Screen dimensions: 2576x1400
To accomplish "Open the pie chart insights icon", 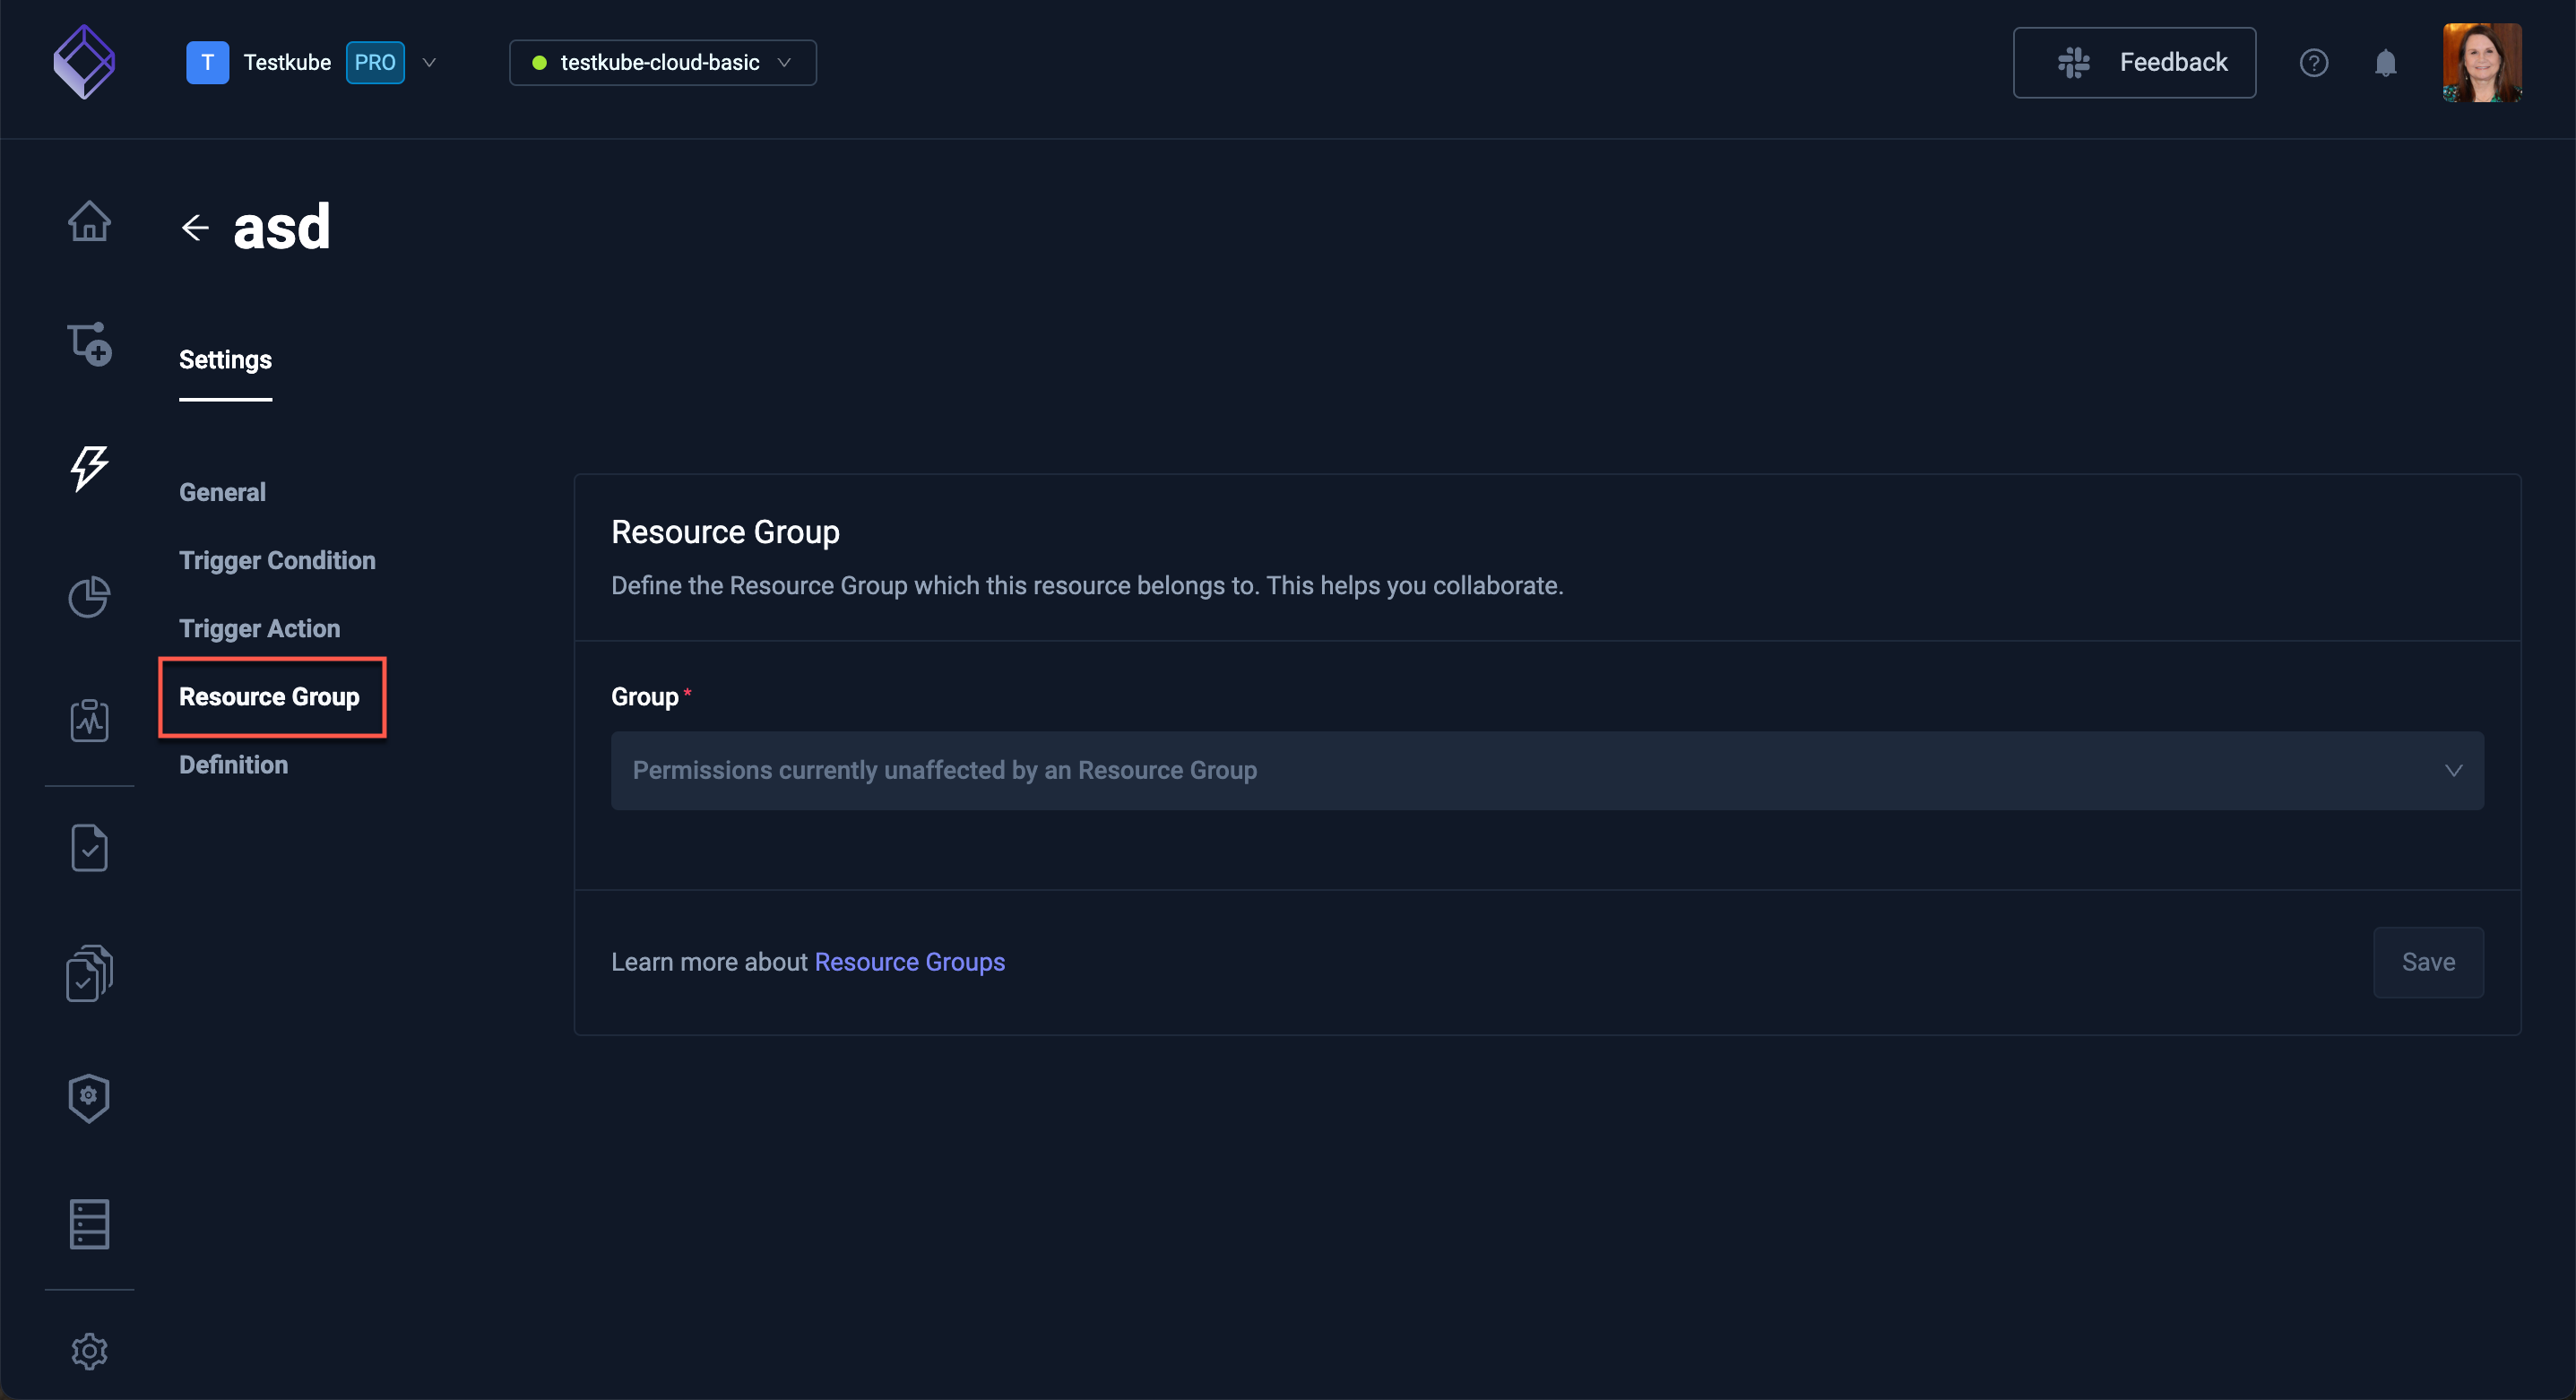I will pos(89,597).
